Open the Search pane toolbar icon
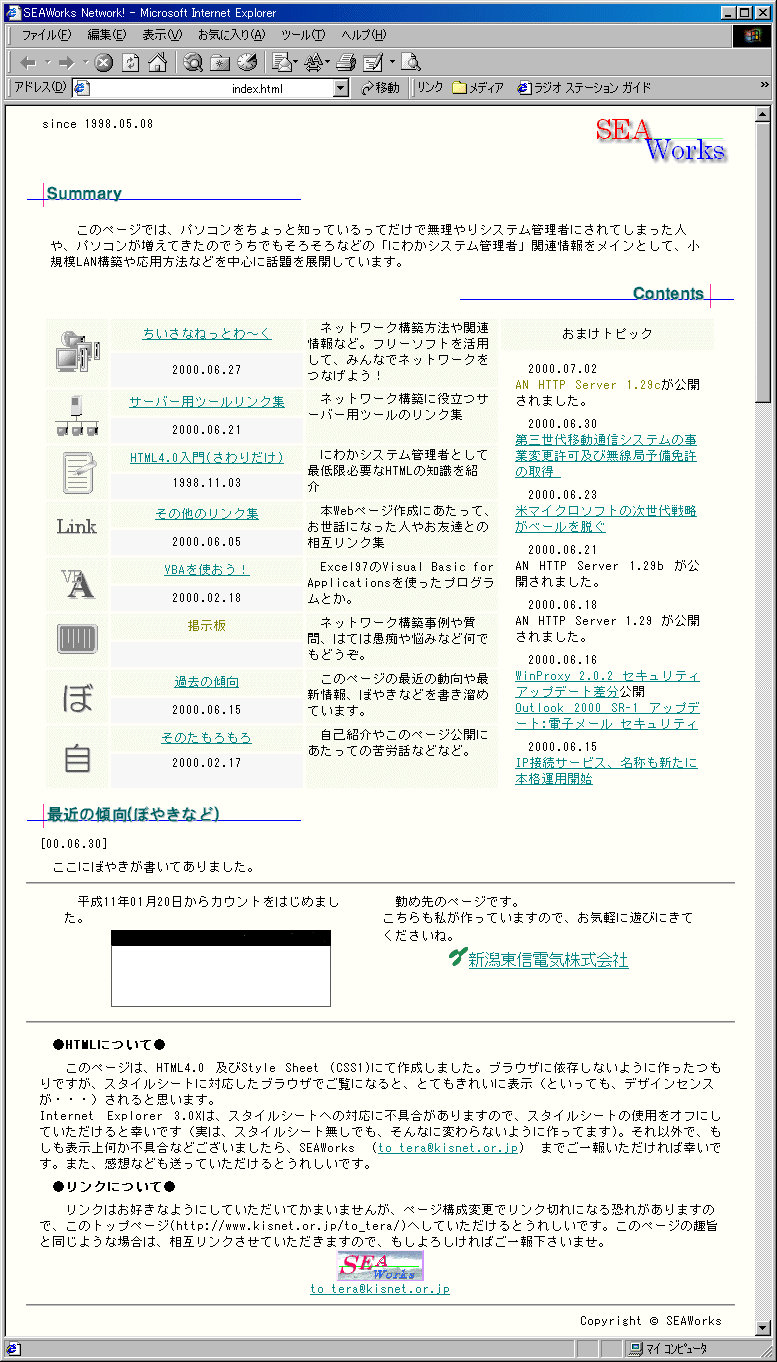777x1362 pixels. [x=193, y=63]
